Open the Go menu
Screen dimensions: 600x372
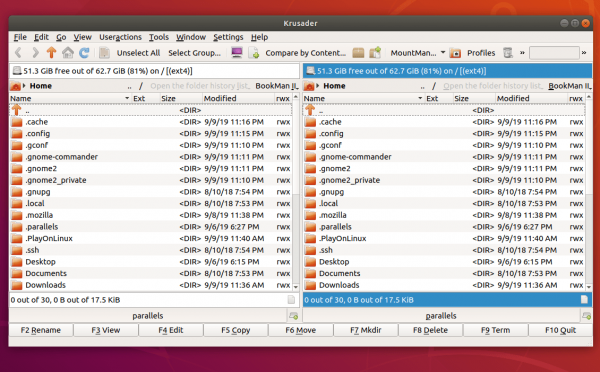click(x=61, y=37)
